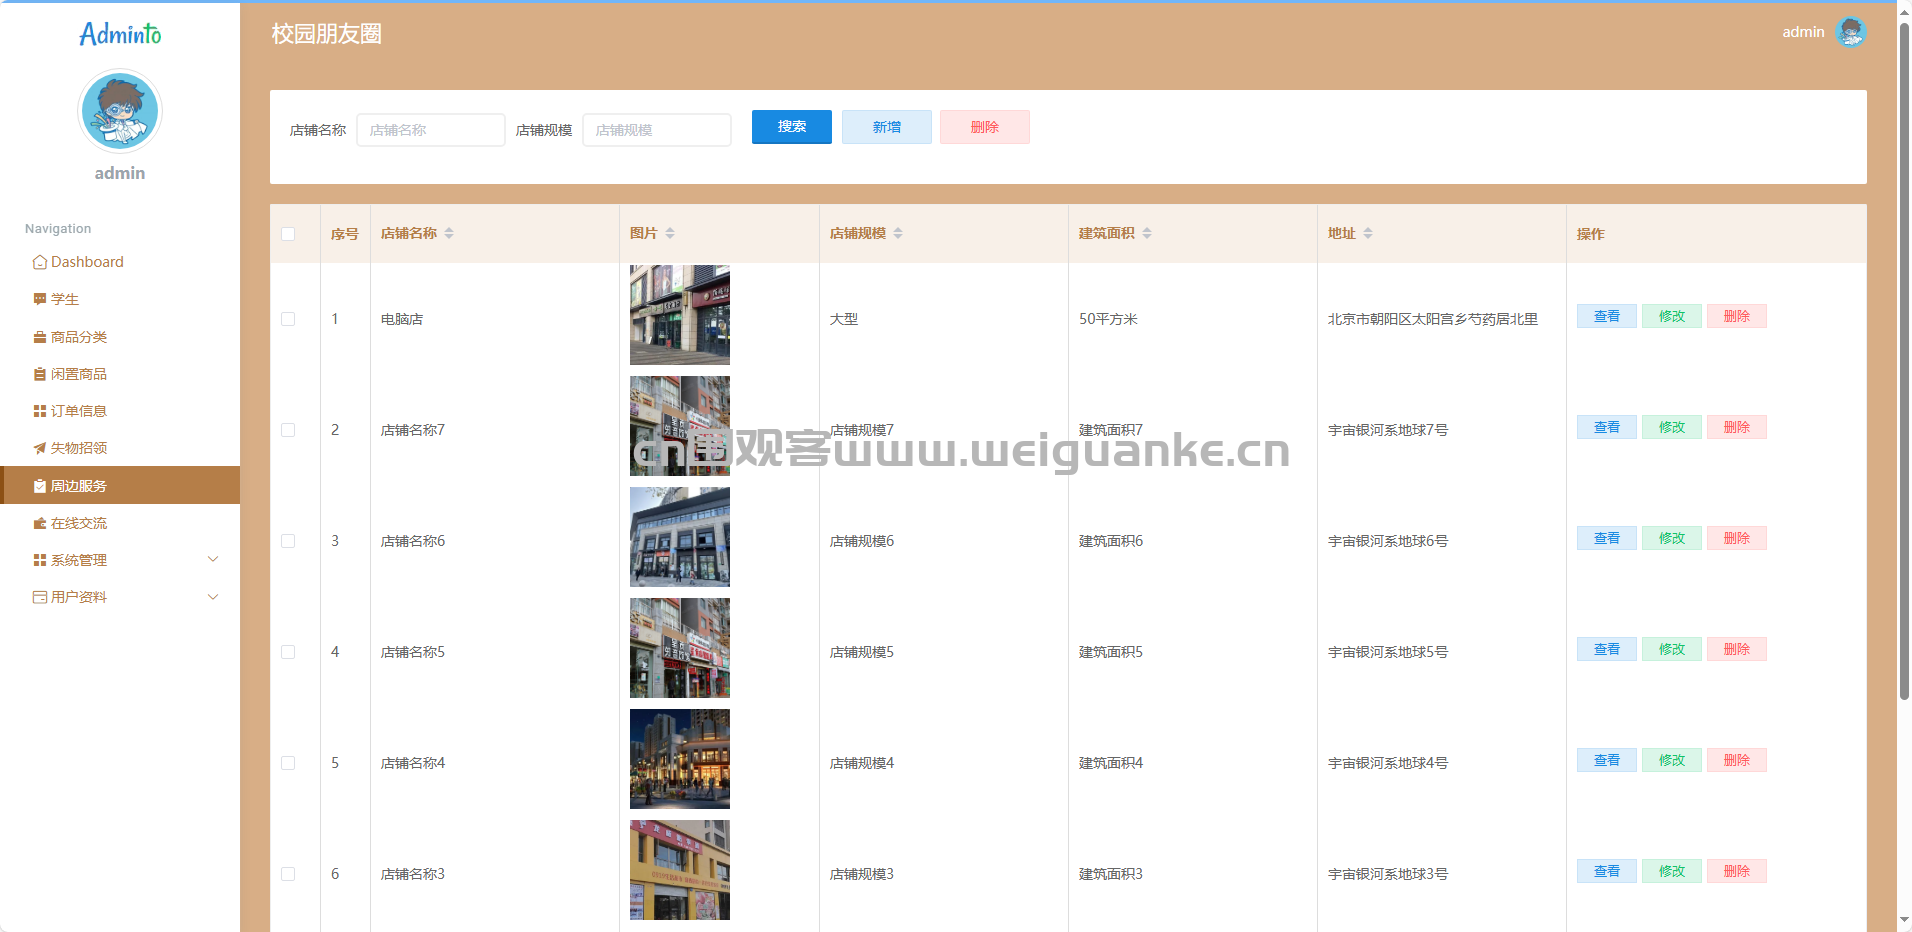The image size is (1912, 932).
Task: Click the 新增 button
Action: tap(887, 127)
